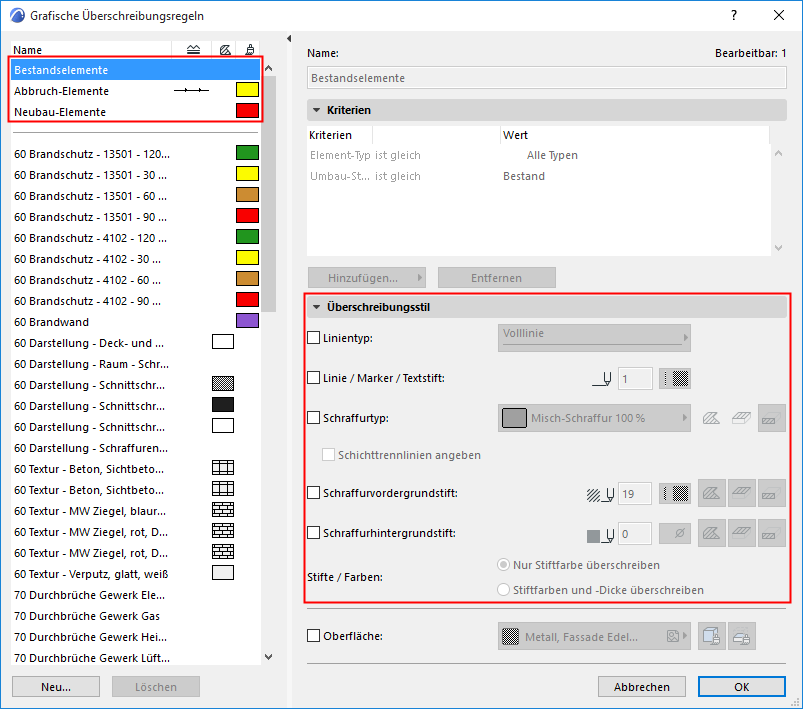Enable the Linientyp checkbox
The height and width of the screenshot is (709, 803).
(x=313, y=338)
